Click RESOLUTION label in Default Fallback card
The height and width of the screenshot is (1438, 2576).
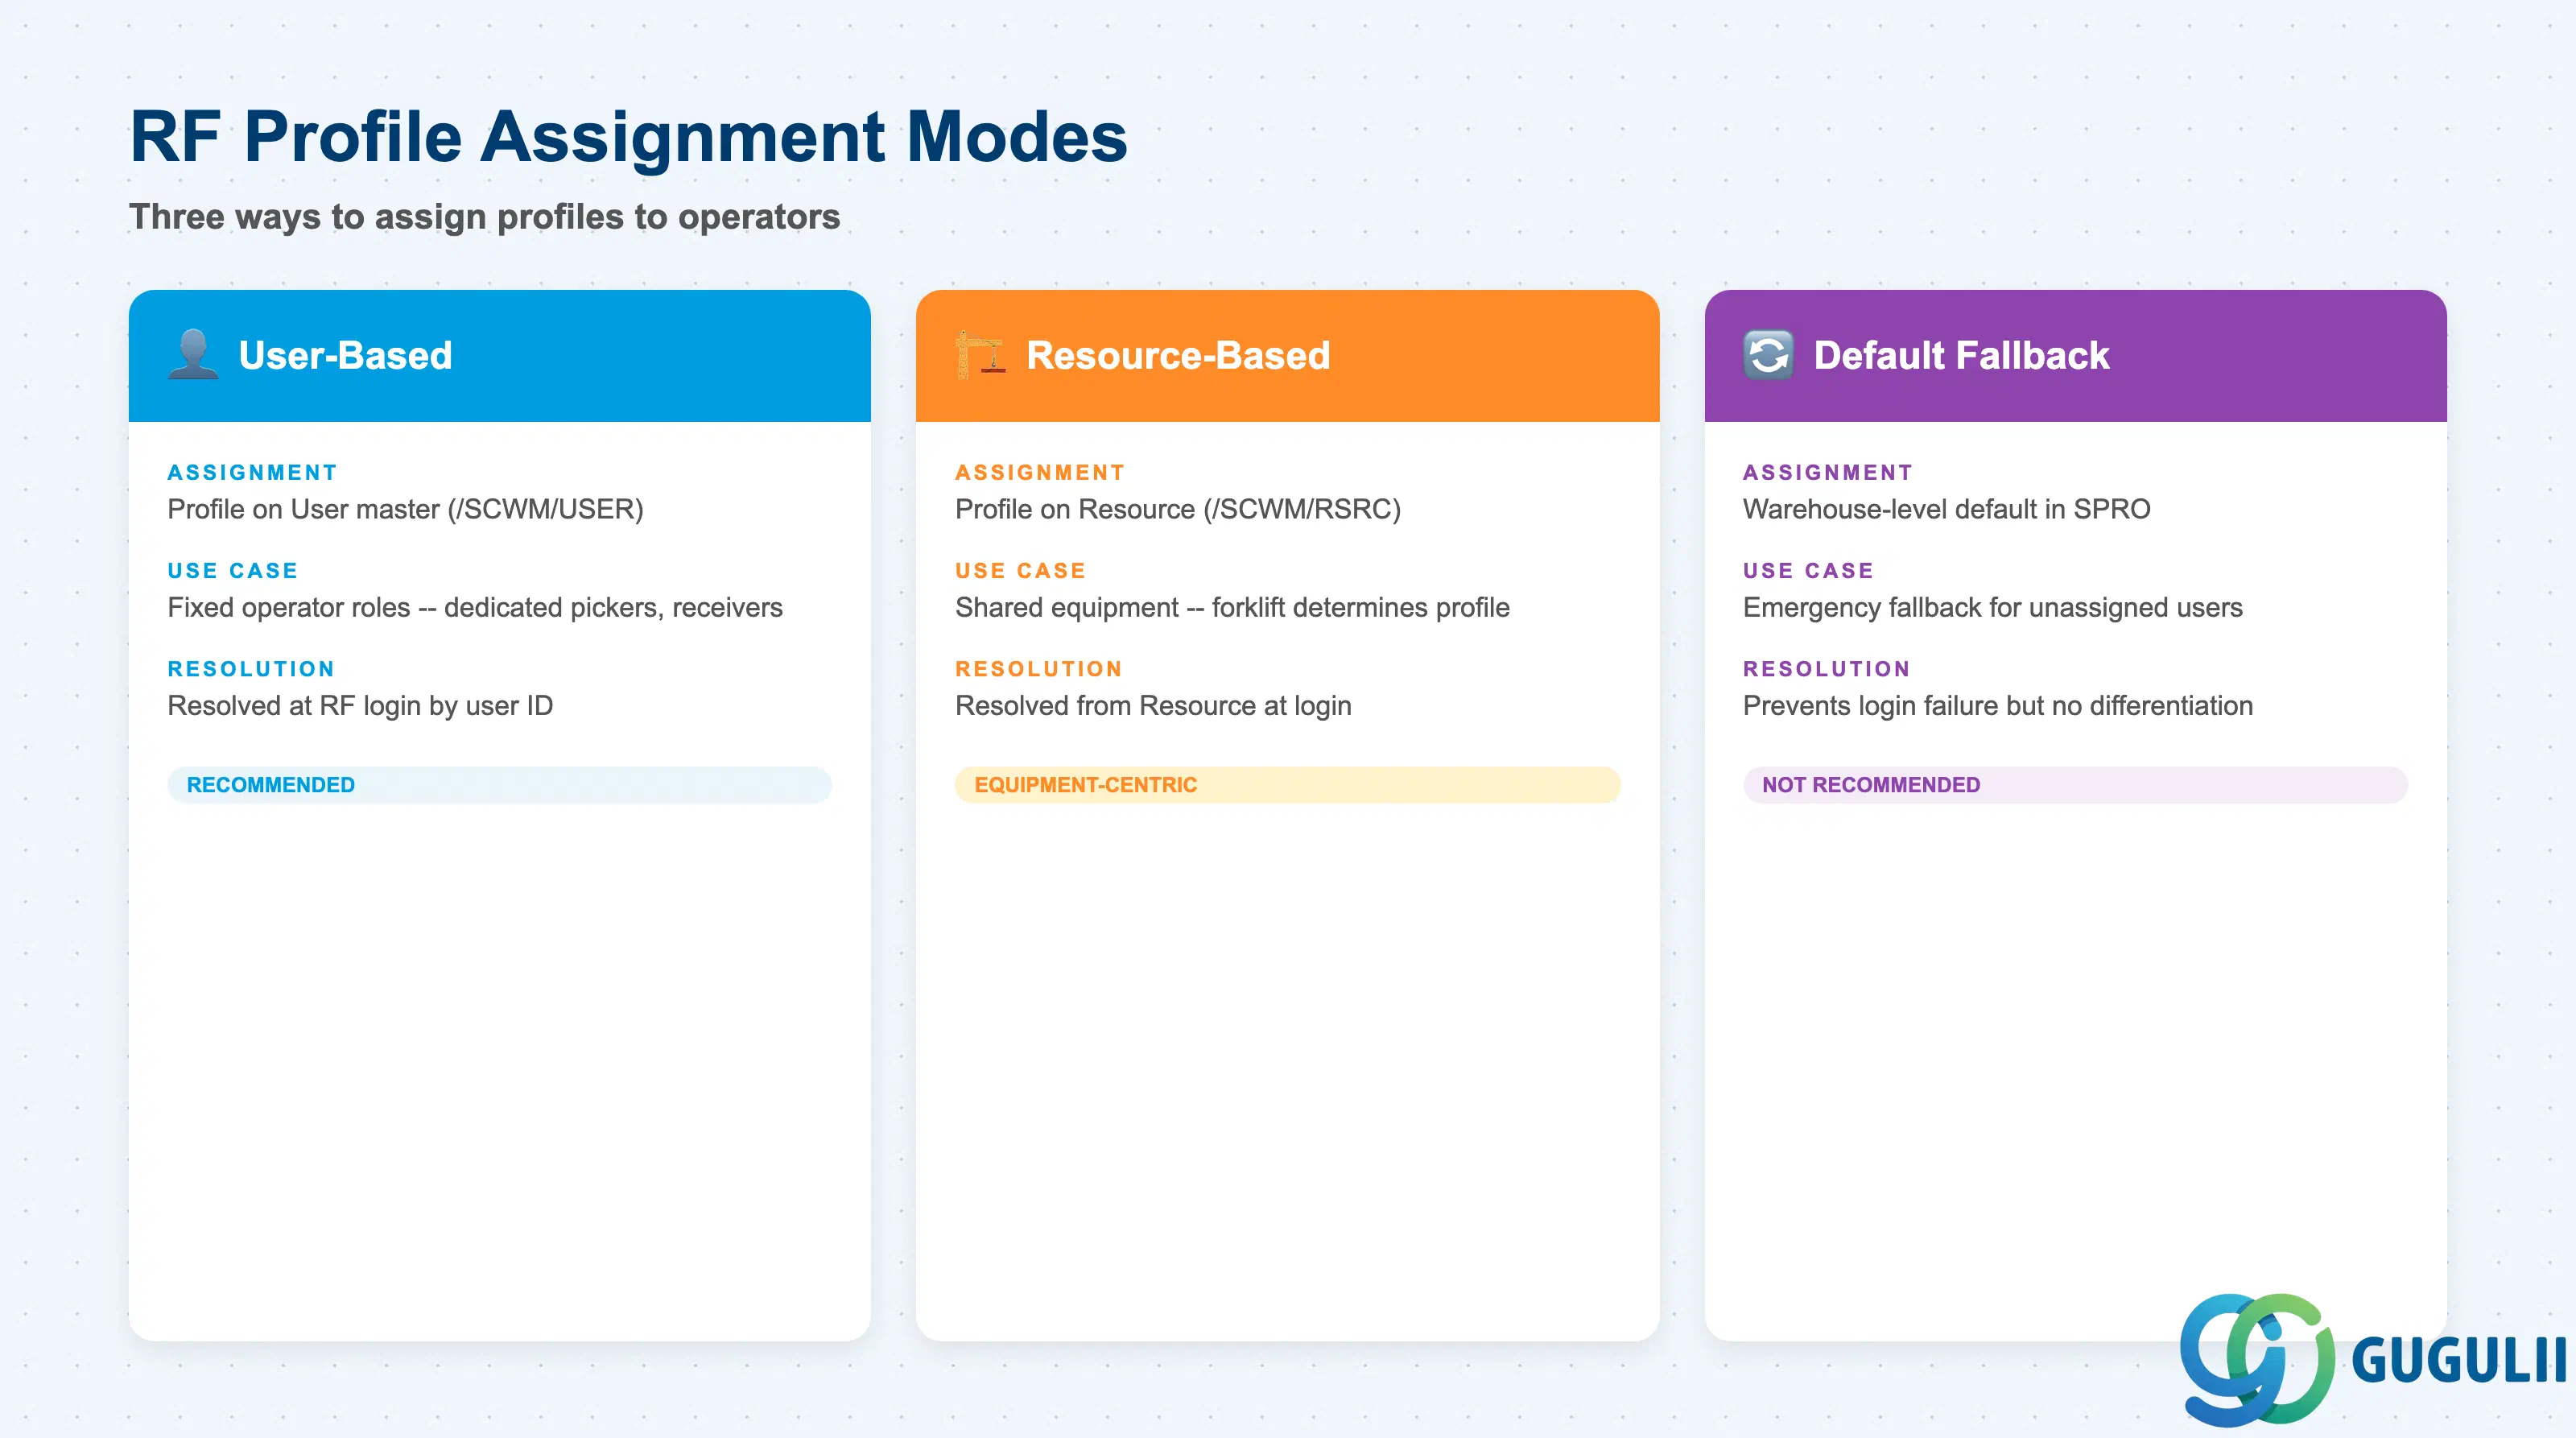pyautogui.click(x=1827, y=668)
